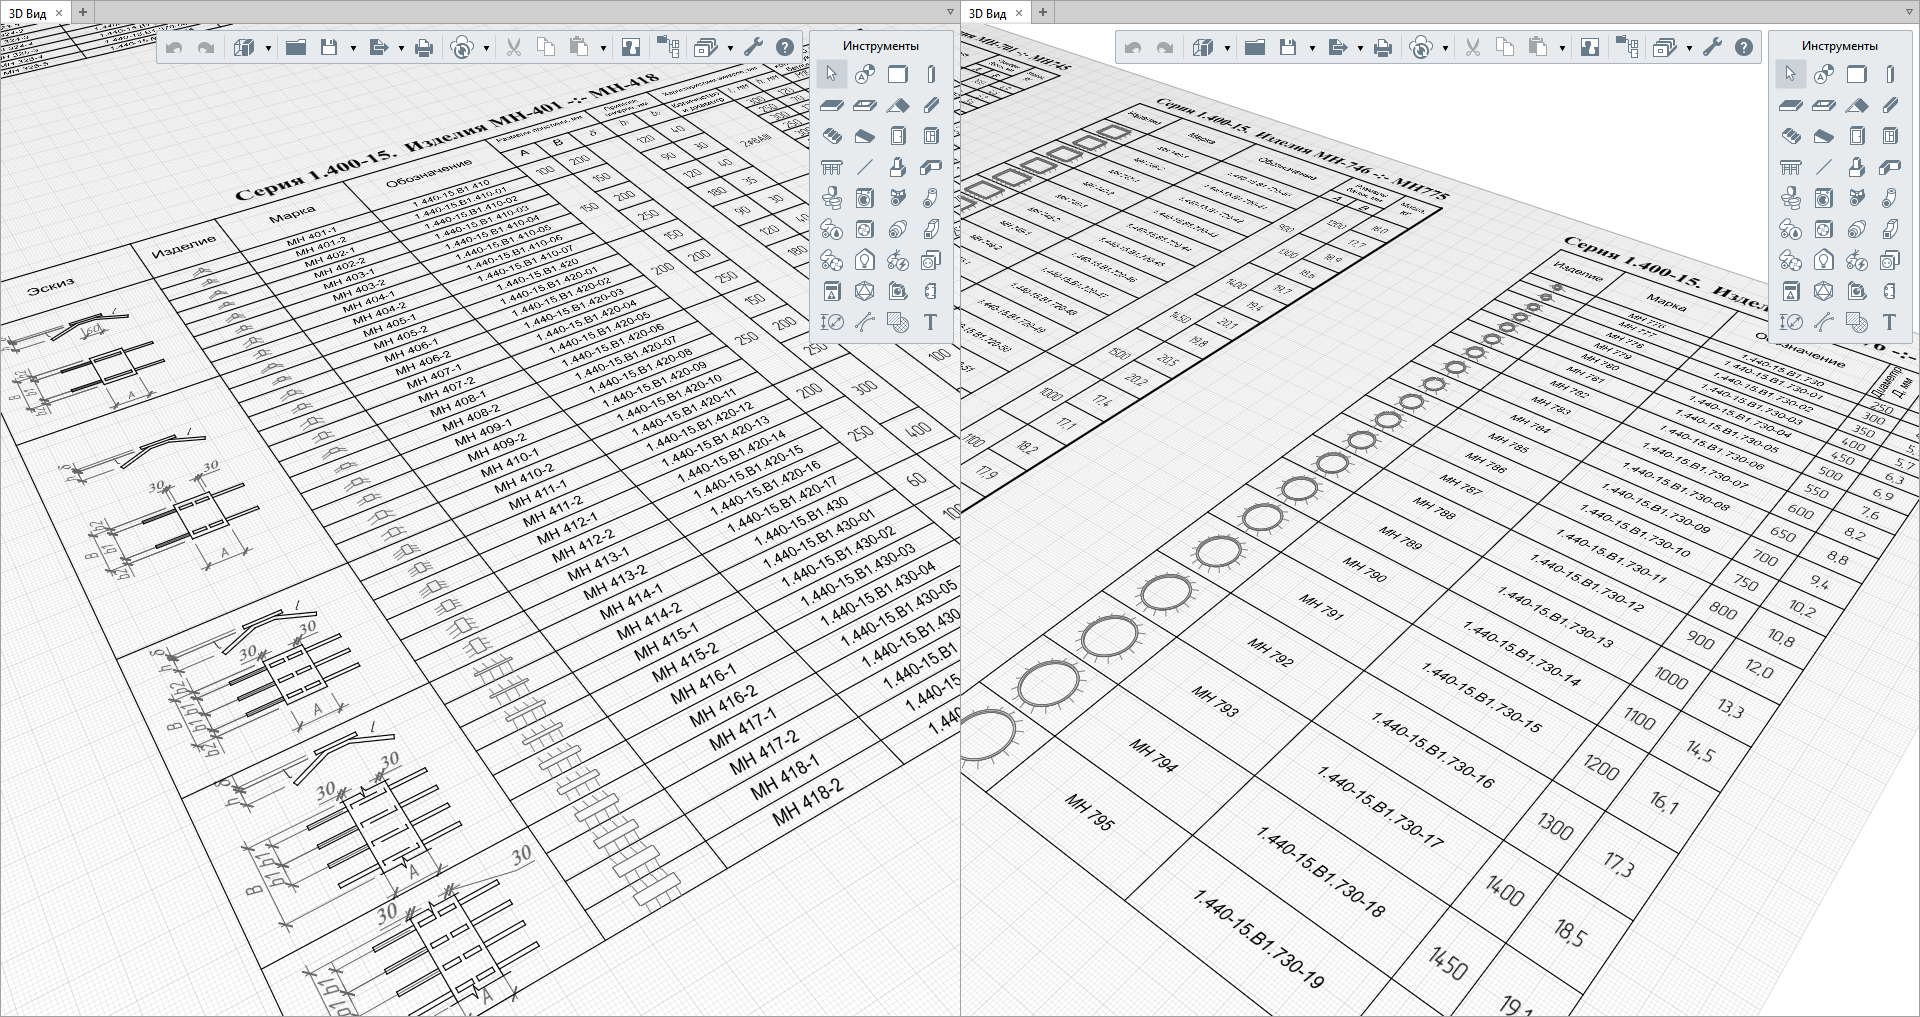This screenshot has width=1920, height=1017.
Task: Copy with the copy icon in right window toolbar
Action: coord(1505,47)
